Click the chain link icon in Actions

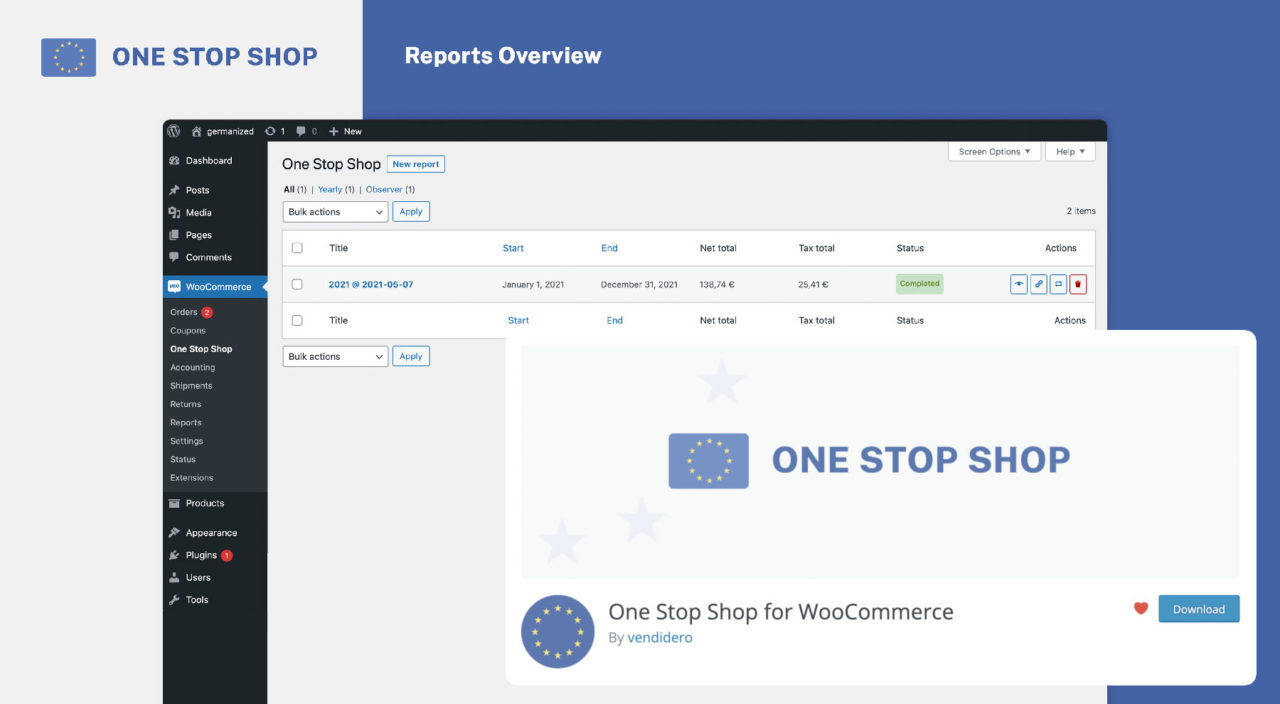tap(1039, 284)
